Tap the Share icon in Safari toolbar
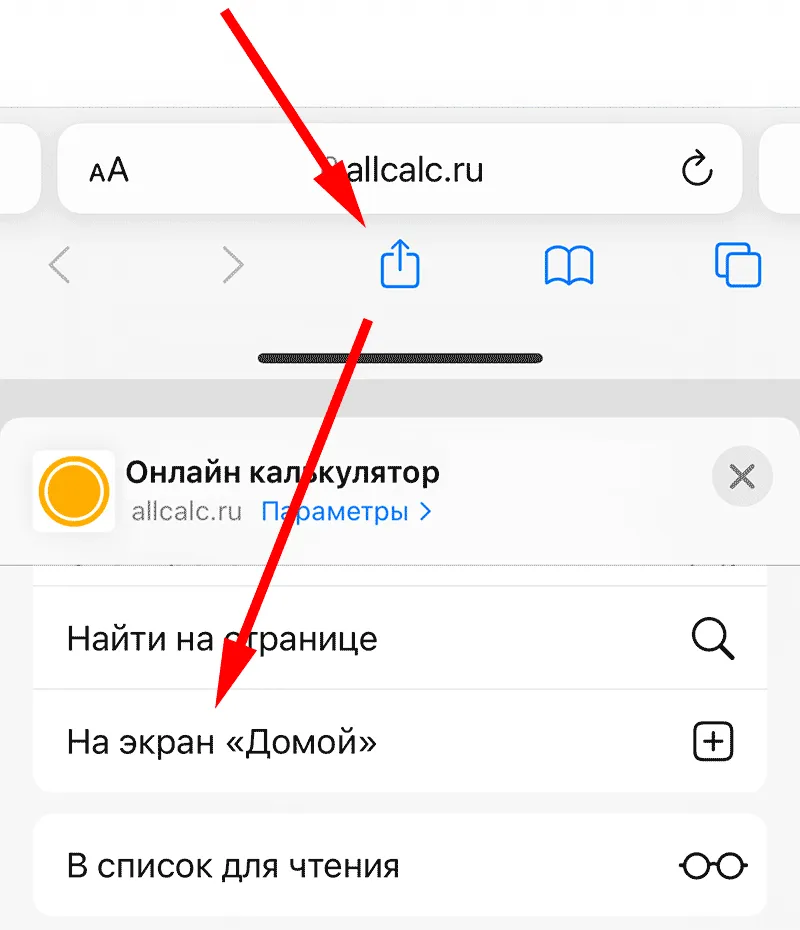This screenshot has height=930, width=800. pos(400,263)
